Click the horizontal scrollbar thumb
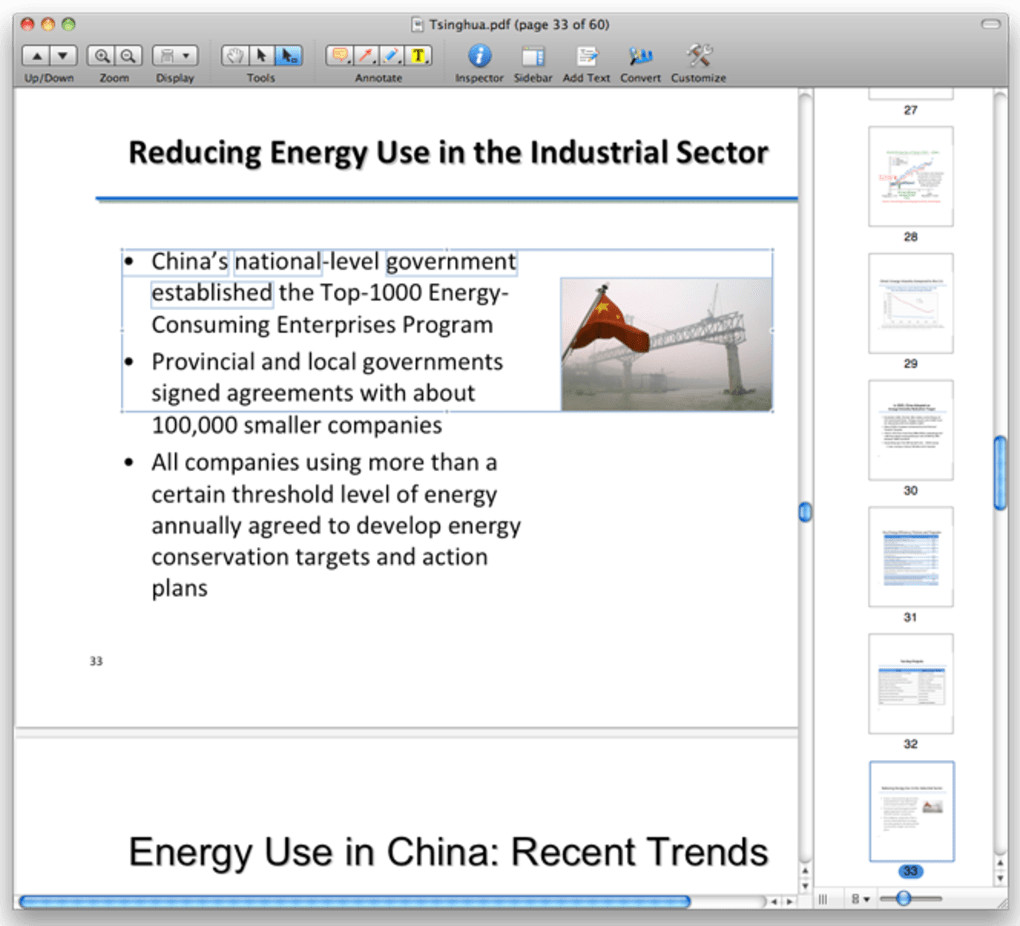 click(355, 902)
